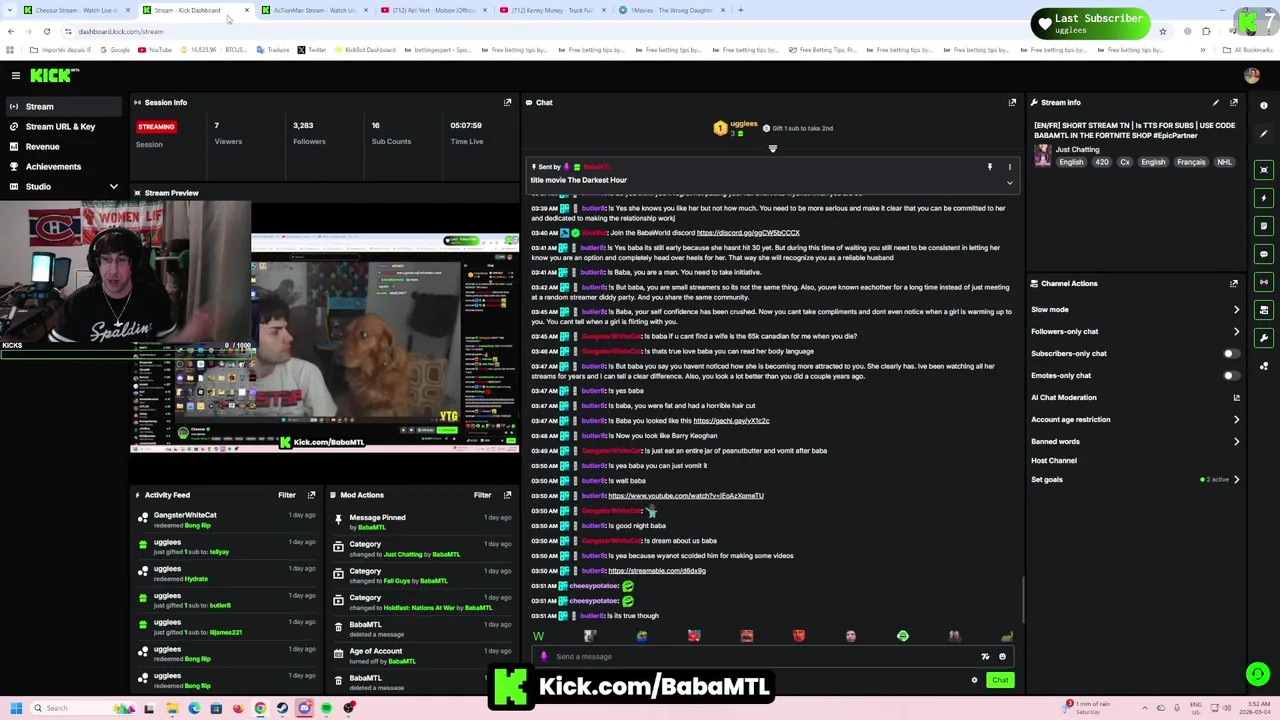Open Stream in the left sidebar

(x=62, y=107)
